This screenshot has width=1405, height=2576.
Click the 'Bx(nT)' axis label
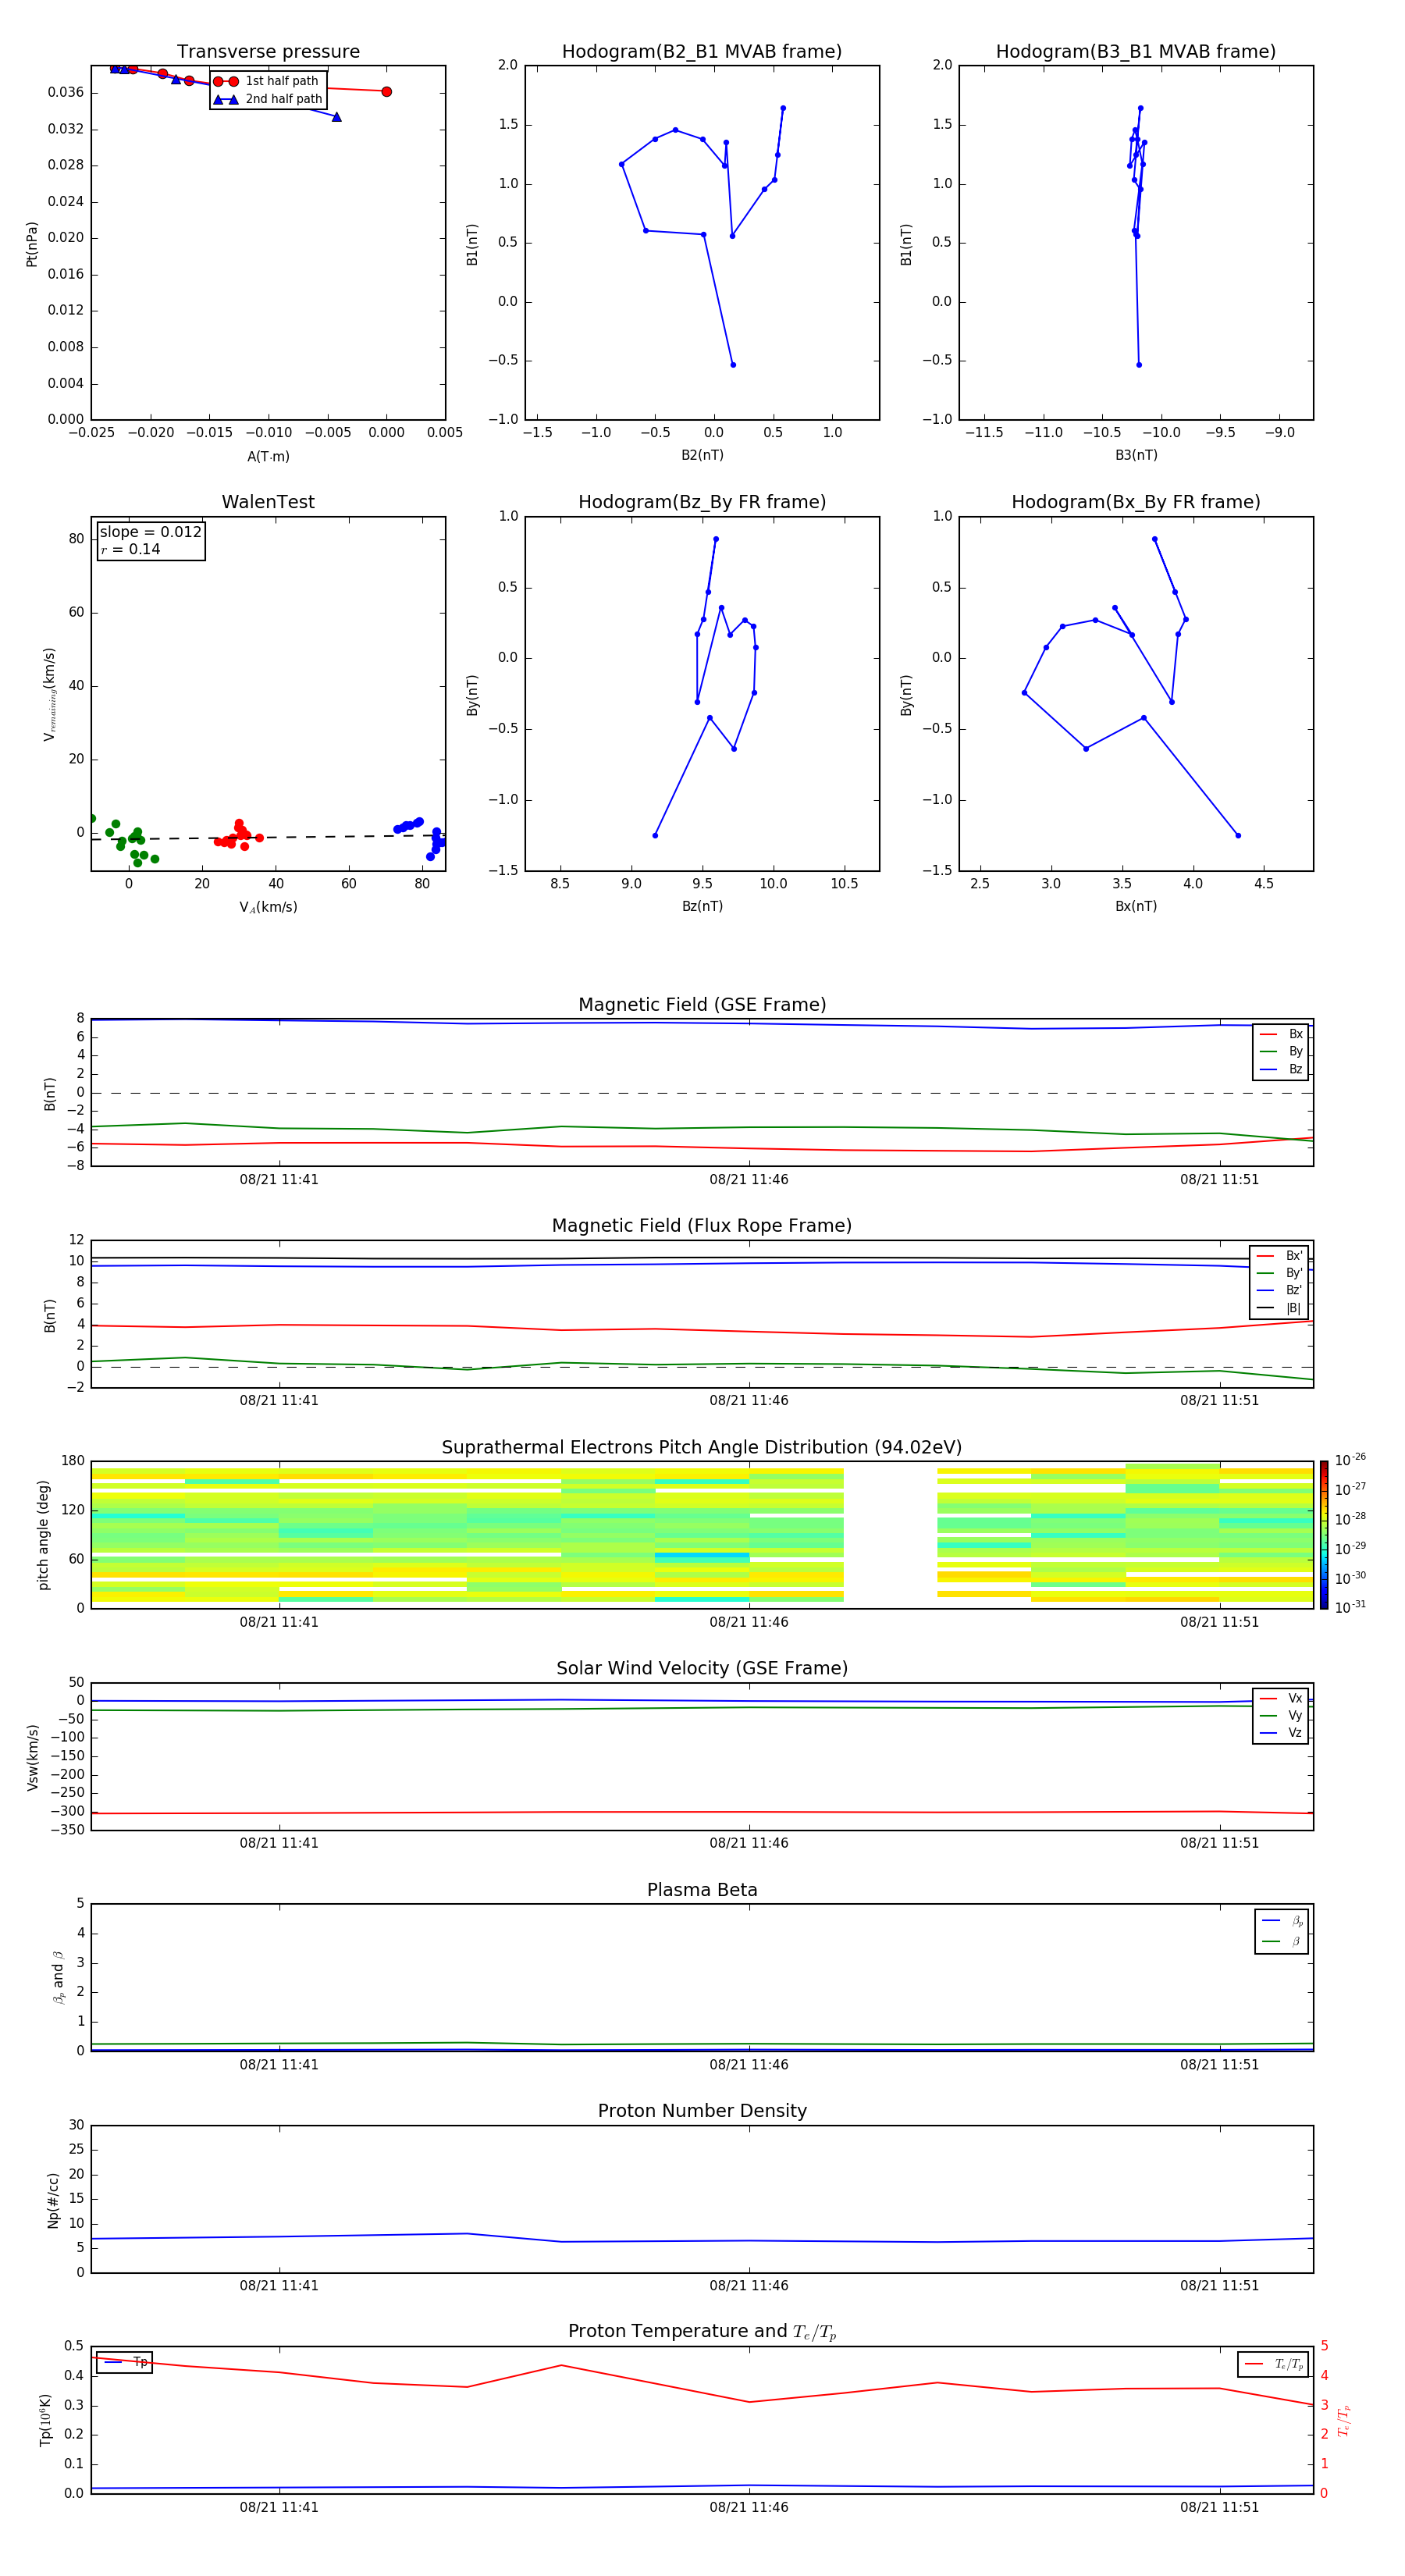pos(1136,906)
